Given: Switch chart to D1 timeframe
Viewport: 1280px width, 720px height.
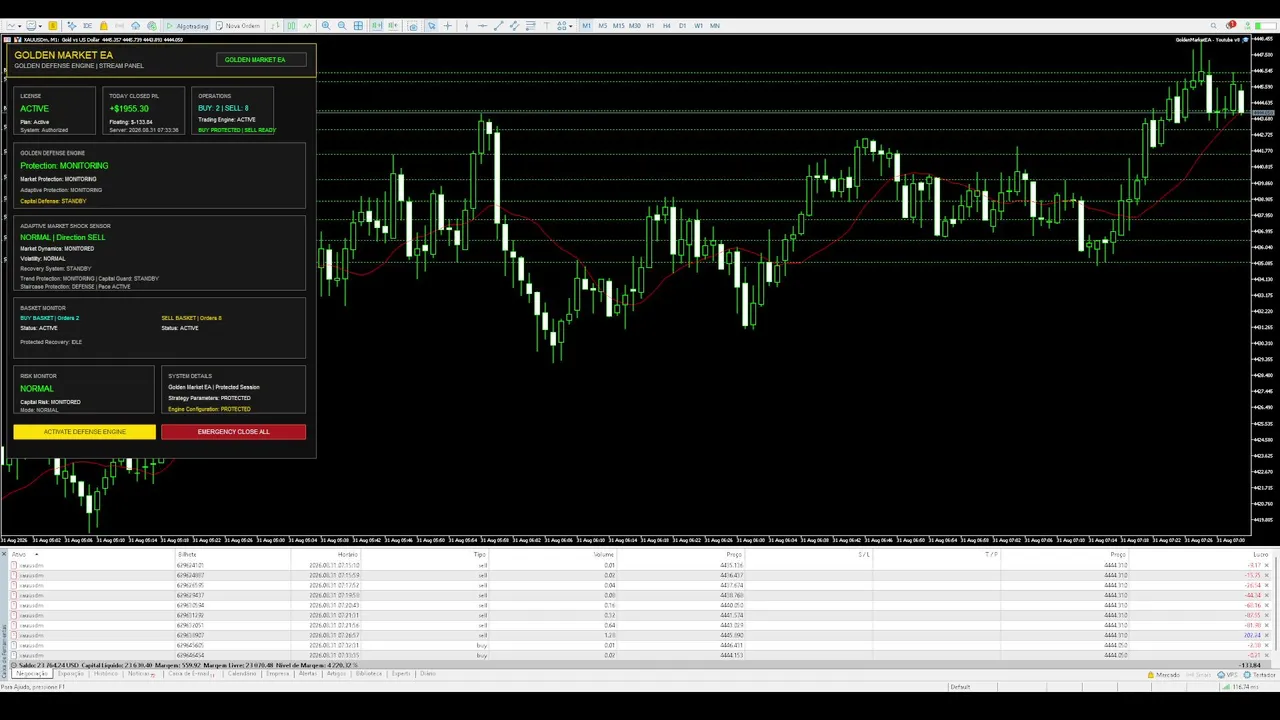Looking at the screenshot, I should click(x=683, y=25).
